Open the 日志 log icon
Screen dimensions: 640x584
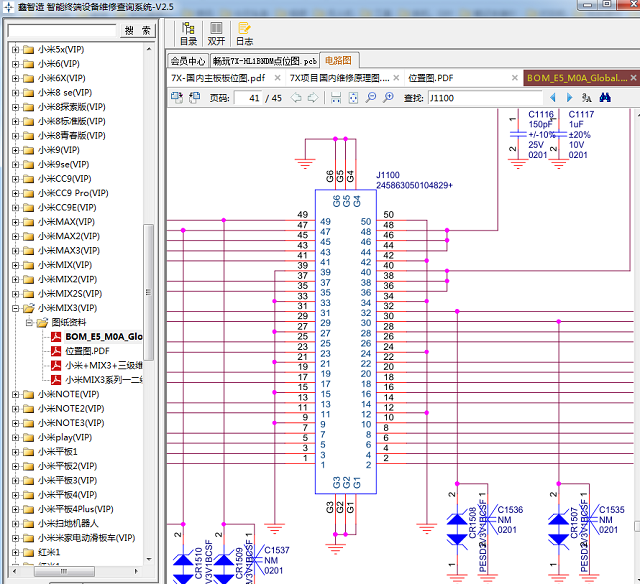pos(244,34)
